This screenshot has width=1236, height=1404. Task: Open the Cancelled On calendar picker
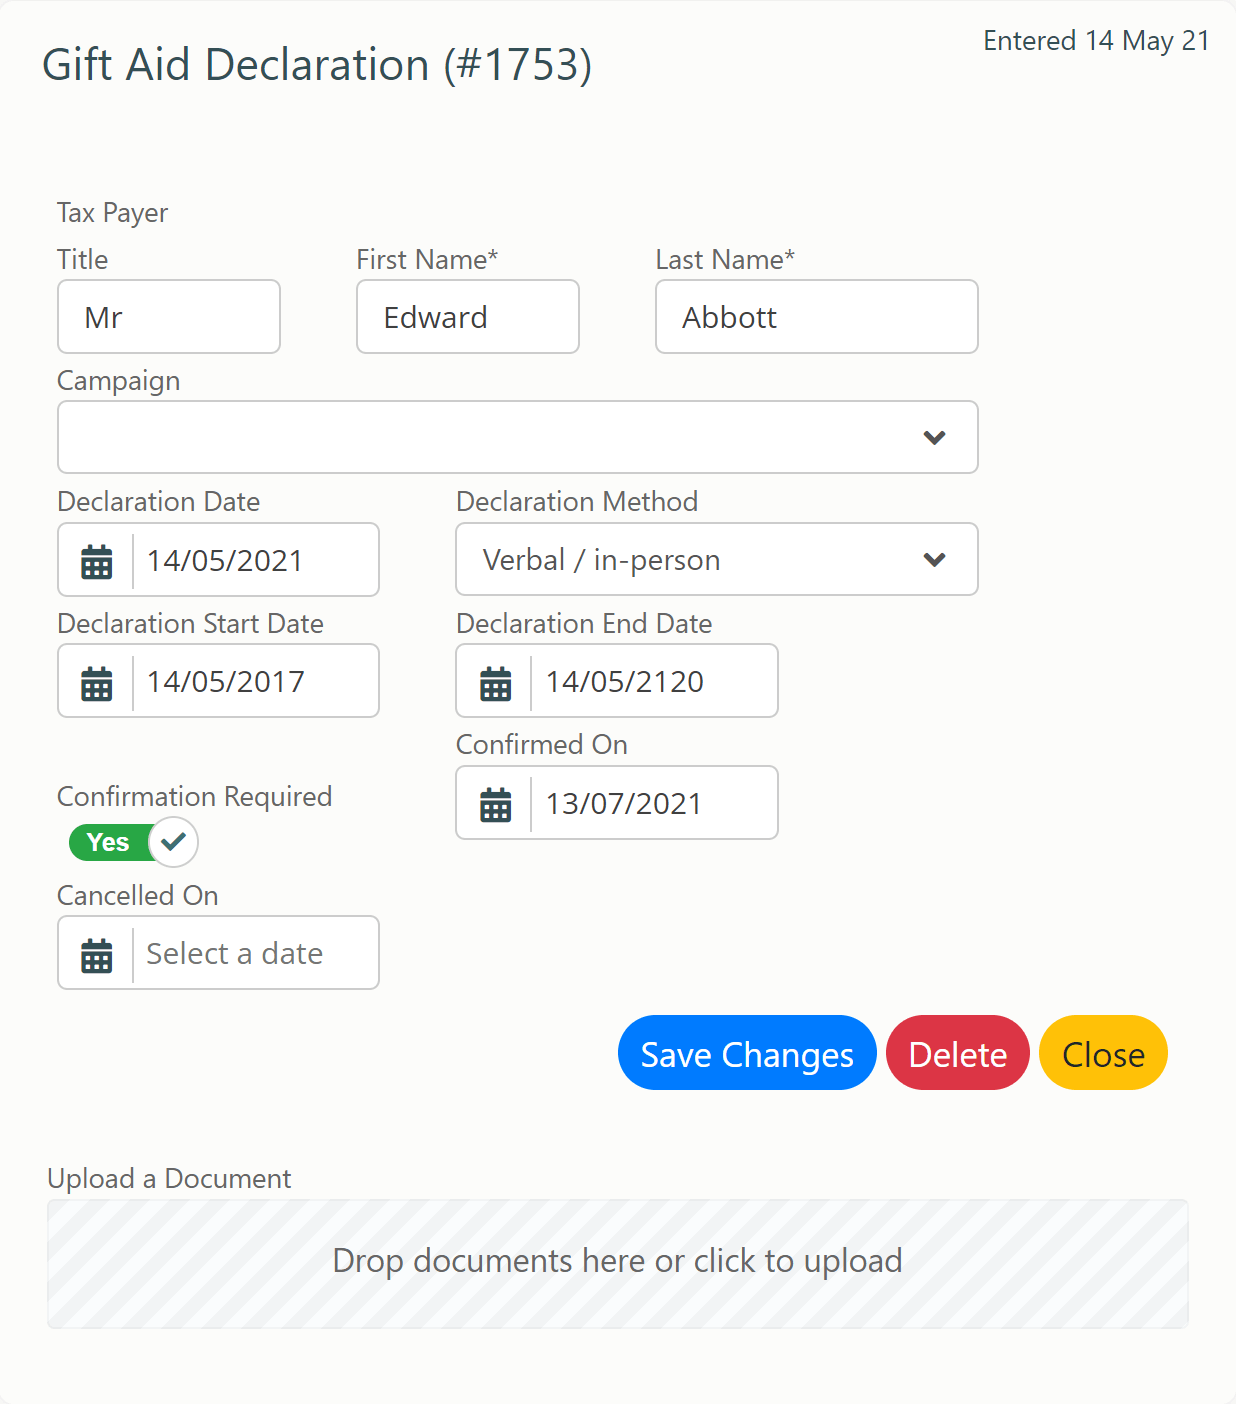click(95, 953)
